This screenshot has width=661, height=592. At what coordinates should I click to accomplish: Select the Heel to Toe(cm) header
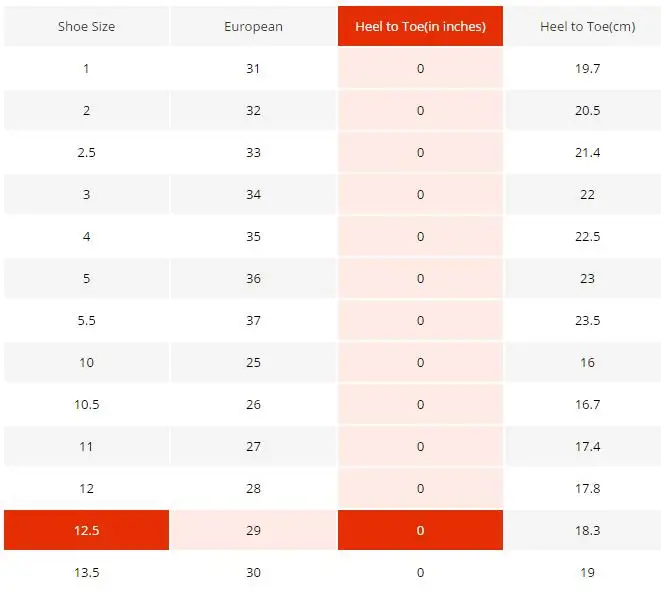point(588,26)
